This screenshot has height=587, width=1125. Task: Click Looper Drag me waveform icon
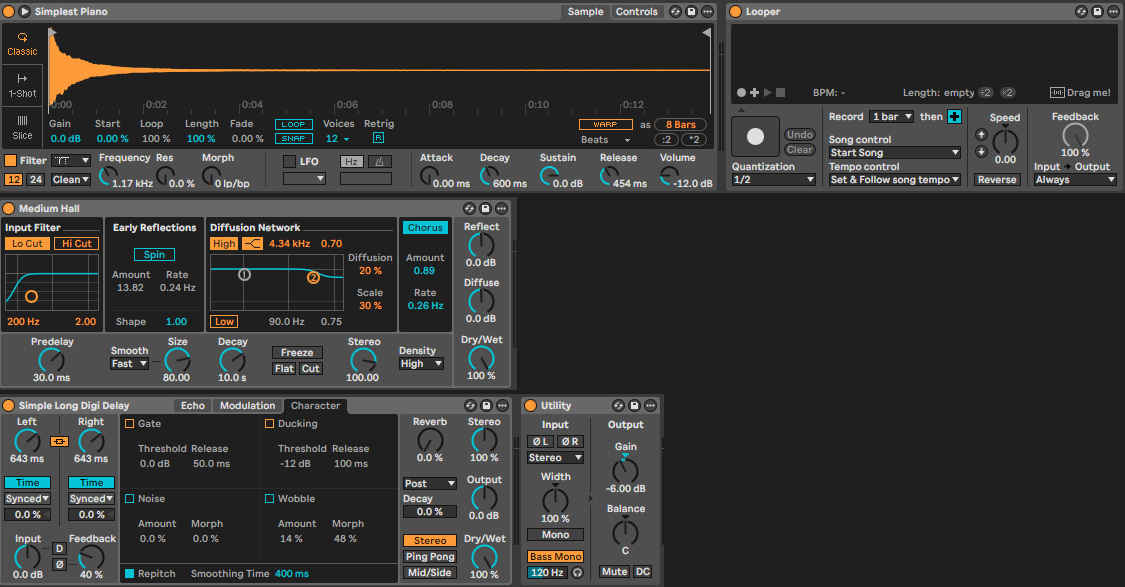1057,93
